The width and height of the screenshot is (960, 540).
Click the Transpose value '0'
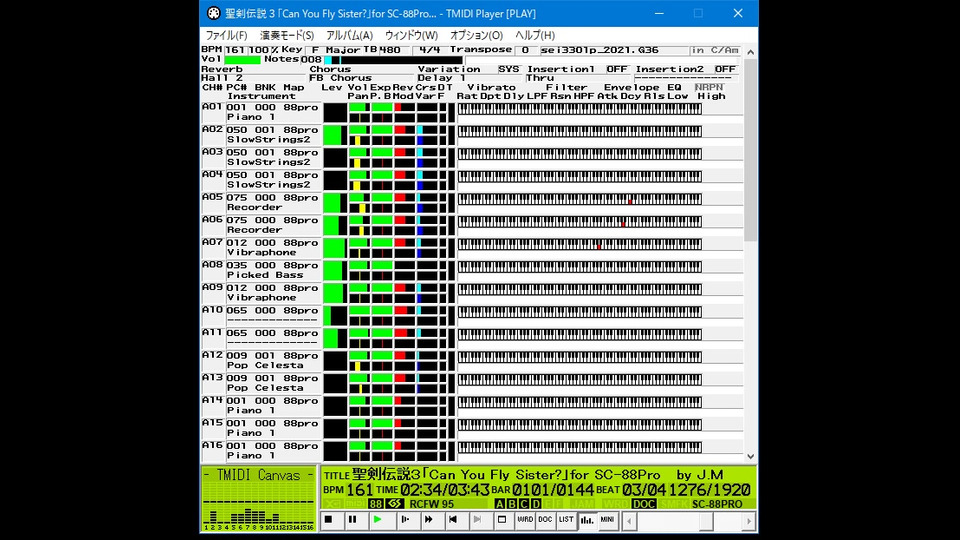525,50
